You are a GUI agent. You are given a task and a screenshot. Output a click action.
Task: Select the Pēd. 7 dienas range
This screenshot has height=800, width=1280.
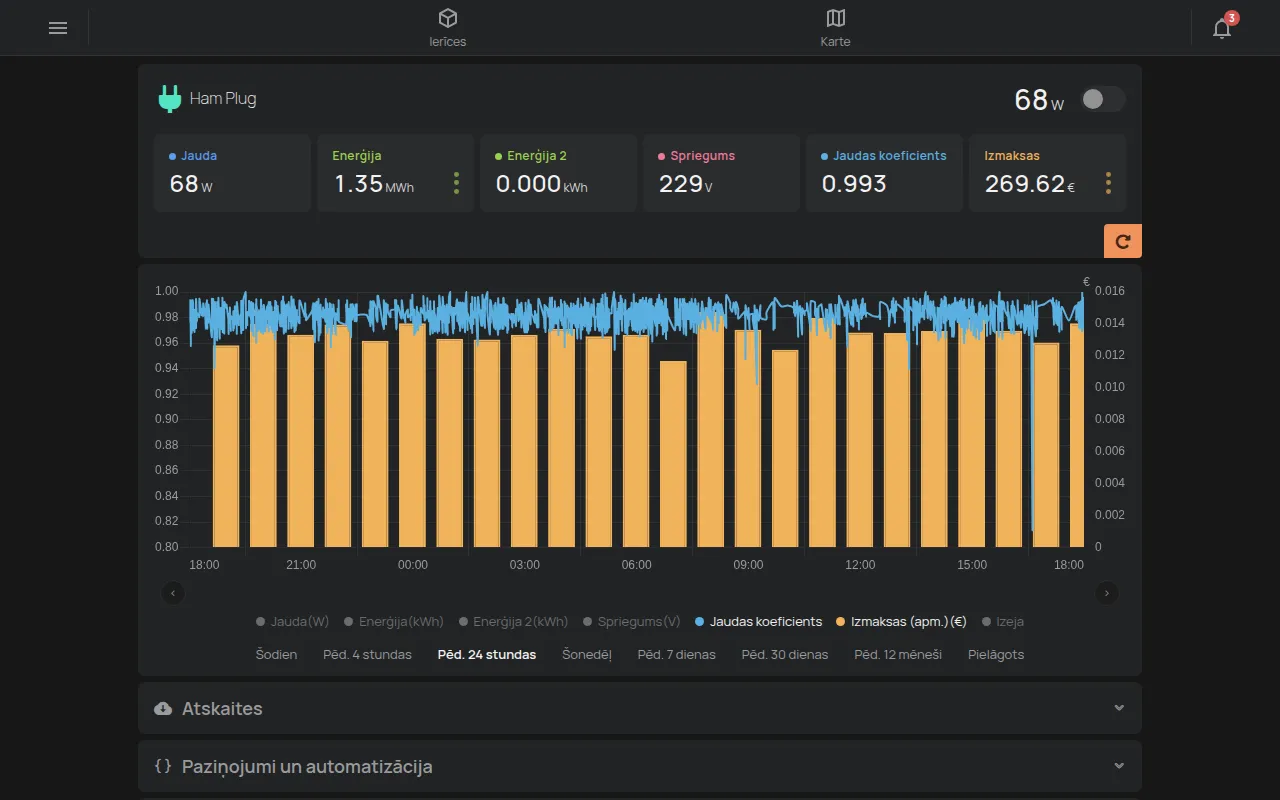point(677,655)
